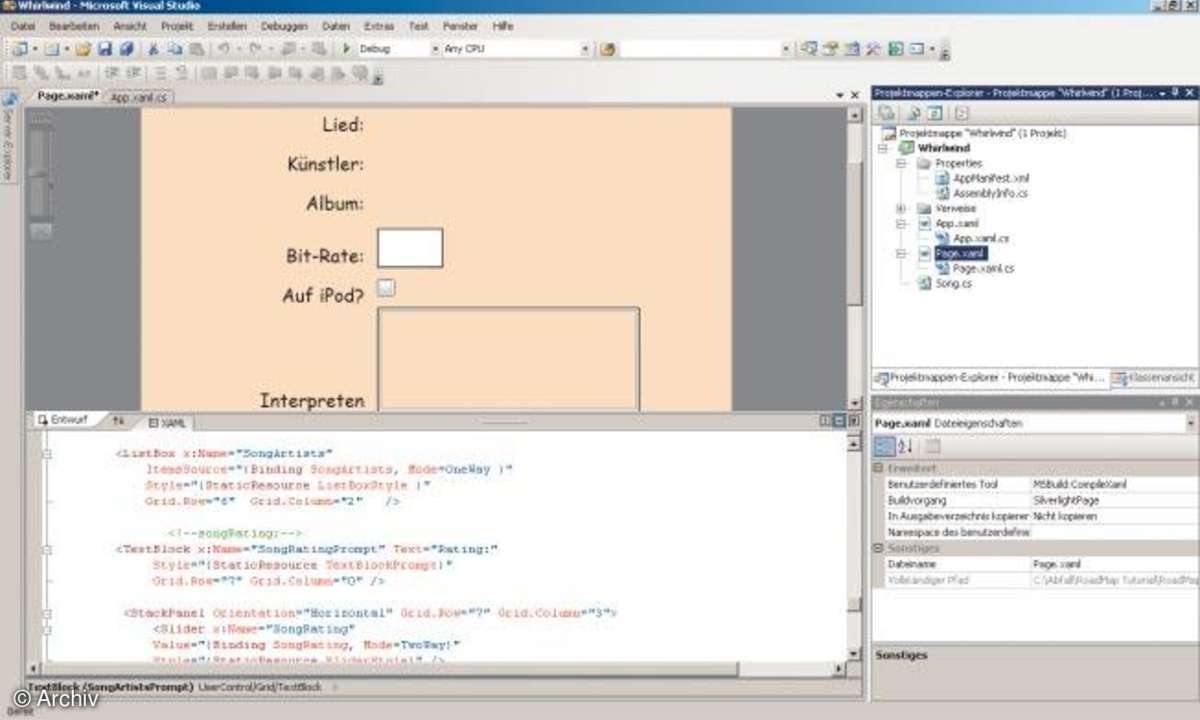1200x720 pixels.
Task: Save the current file with the disk icon
Action: coord(105,48)
